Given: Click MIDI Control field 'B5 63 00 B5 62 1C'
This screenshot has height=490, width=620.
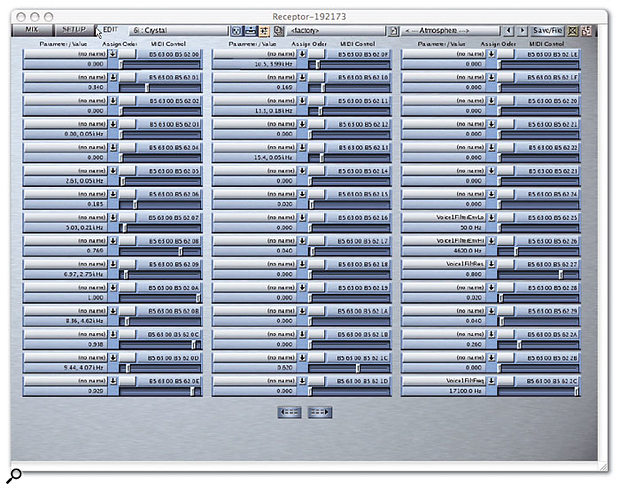Looking at the screenshot, I should click(x=358, y=357).
